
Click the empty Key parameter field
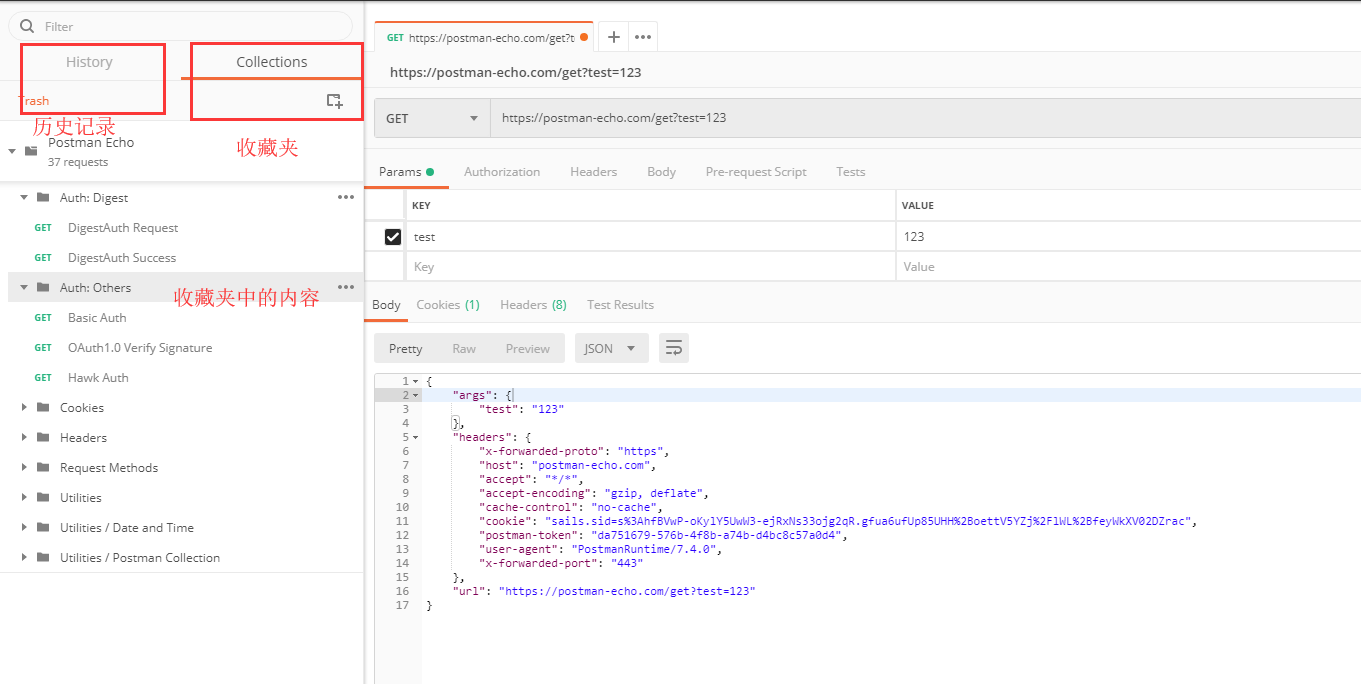click(x=650, y=267)
